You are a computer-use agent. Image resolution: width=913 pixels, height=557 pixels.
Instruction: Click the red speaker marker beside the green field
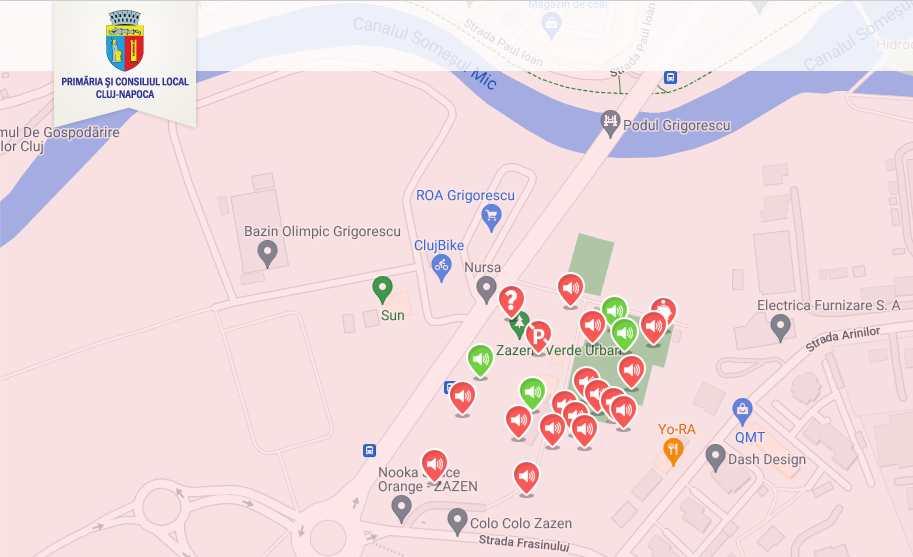(571, 289)
